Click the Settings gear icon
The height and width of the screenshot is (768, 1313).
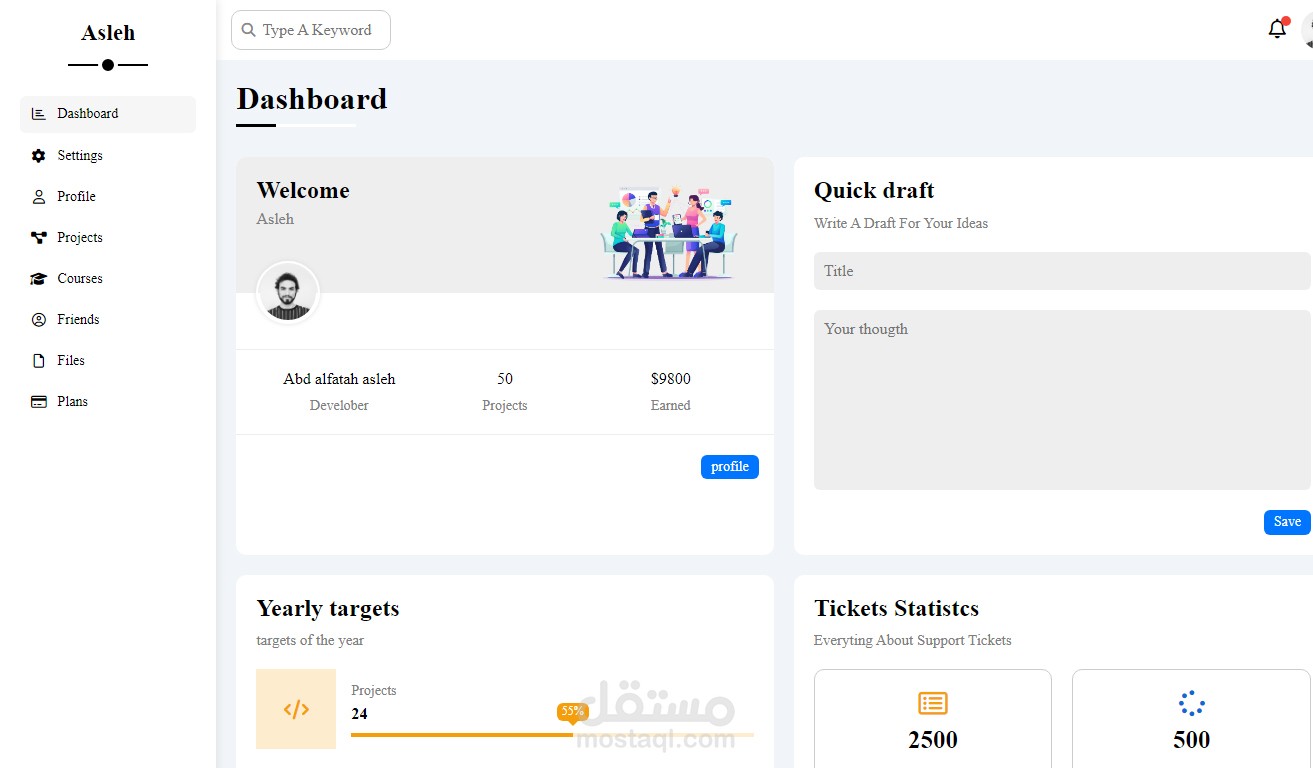click(39, 156)
